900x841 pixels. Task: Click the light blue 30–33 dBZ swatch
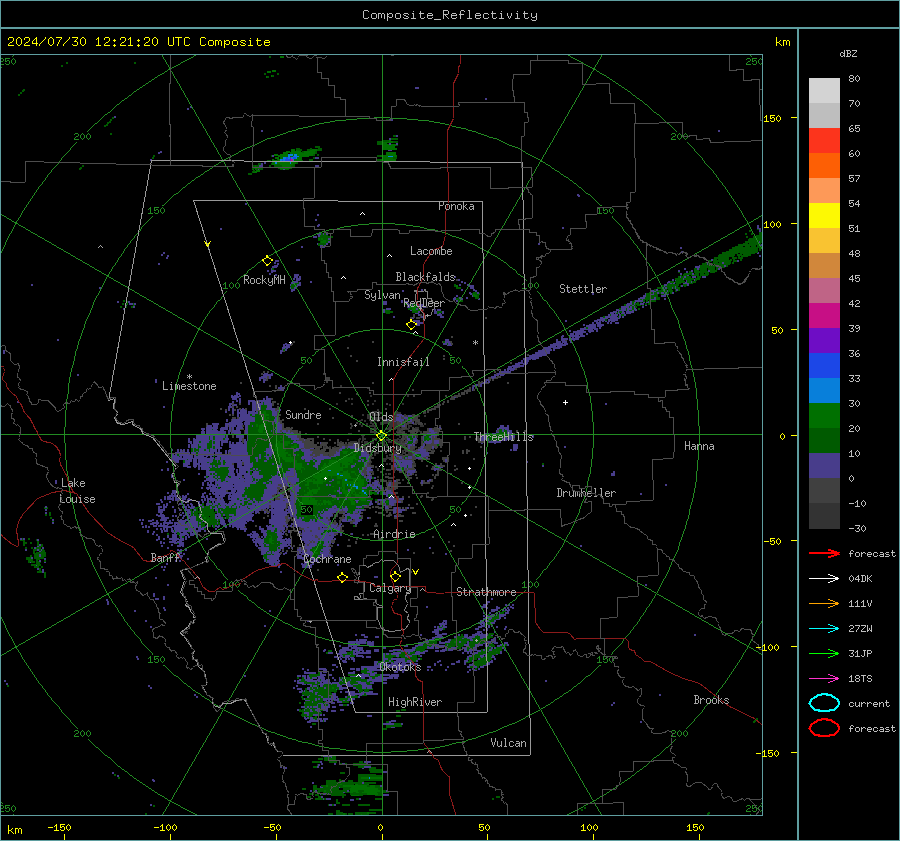pos(824,391)
